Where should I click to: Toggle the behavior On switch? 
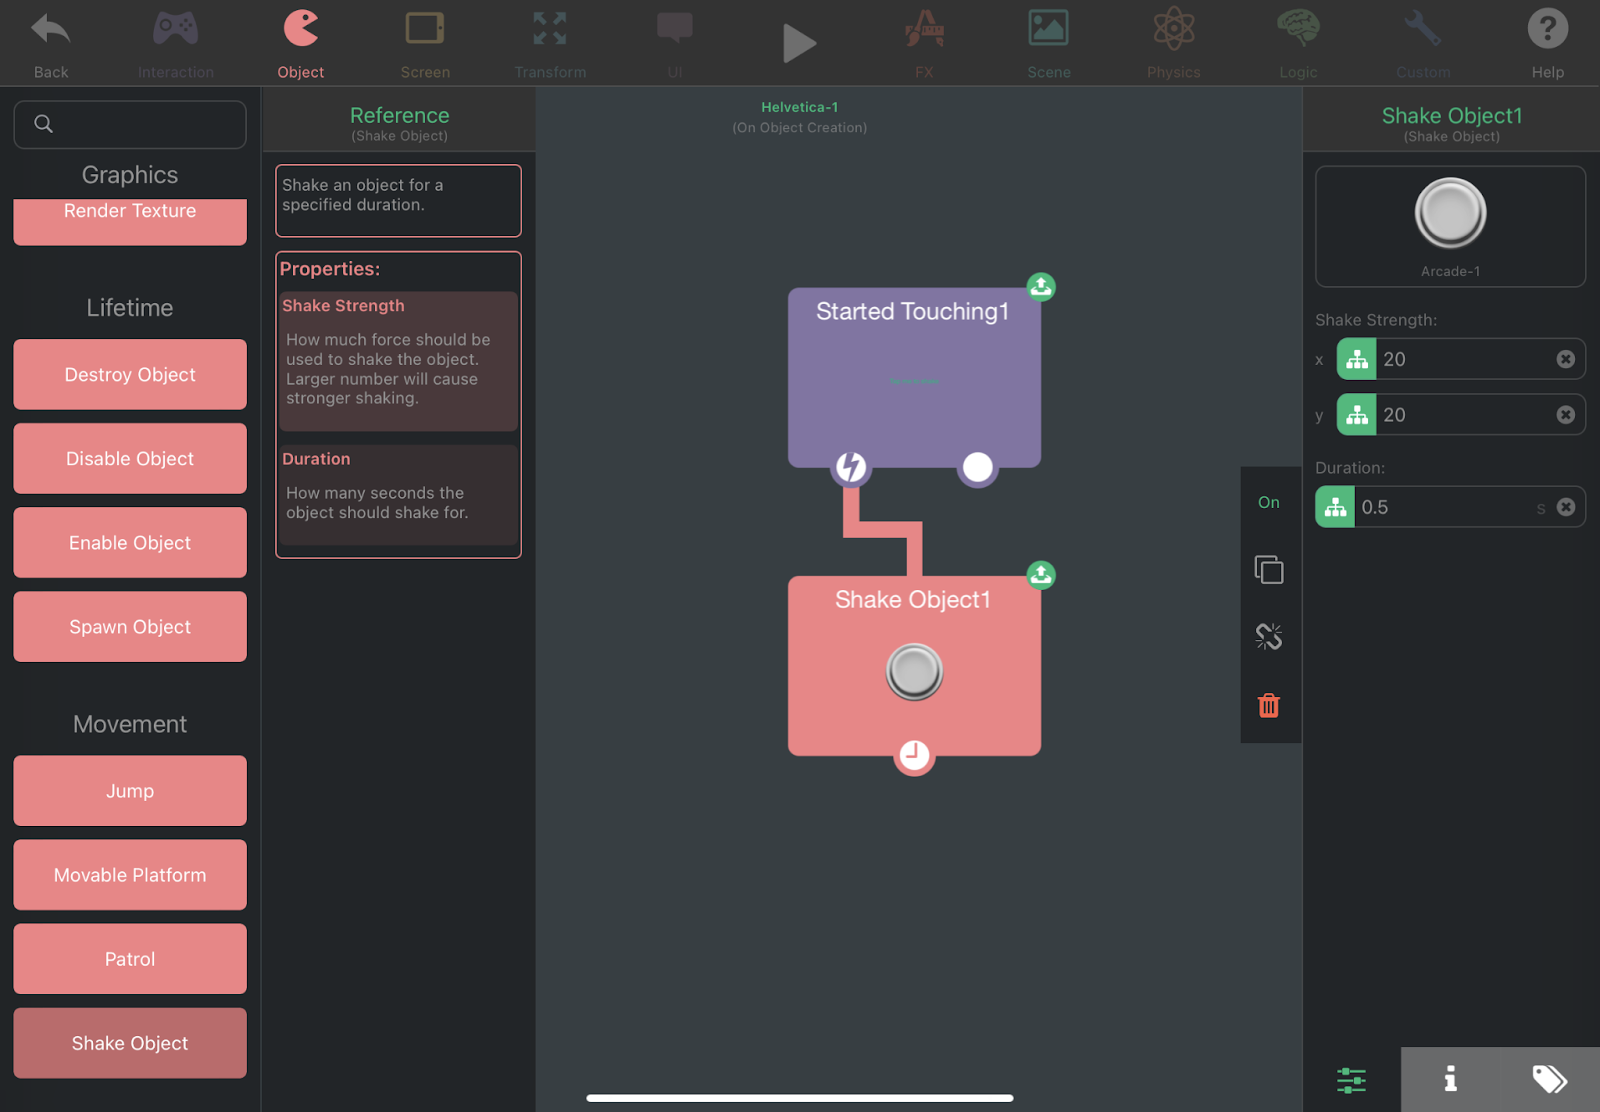click(x=1269, y=502)
